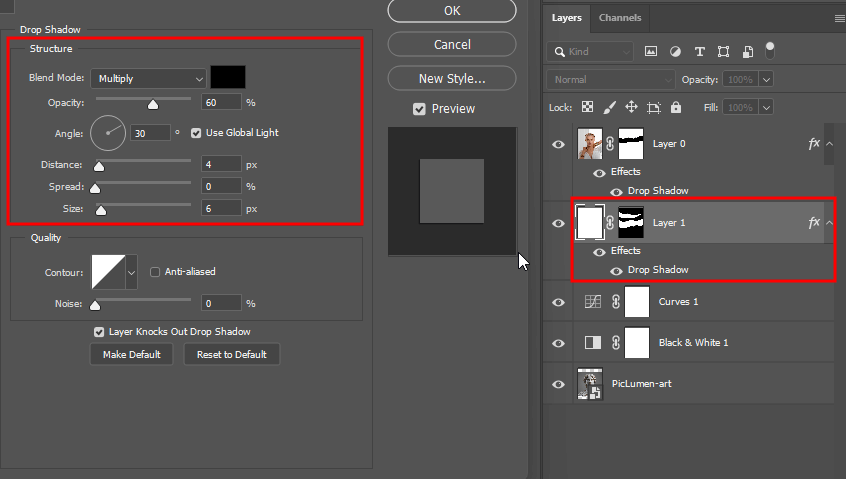Image resolution: width=846 pixels, height=479 pixels.
Task: Click the Noise slider handle
Action: click(95, 305)
